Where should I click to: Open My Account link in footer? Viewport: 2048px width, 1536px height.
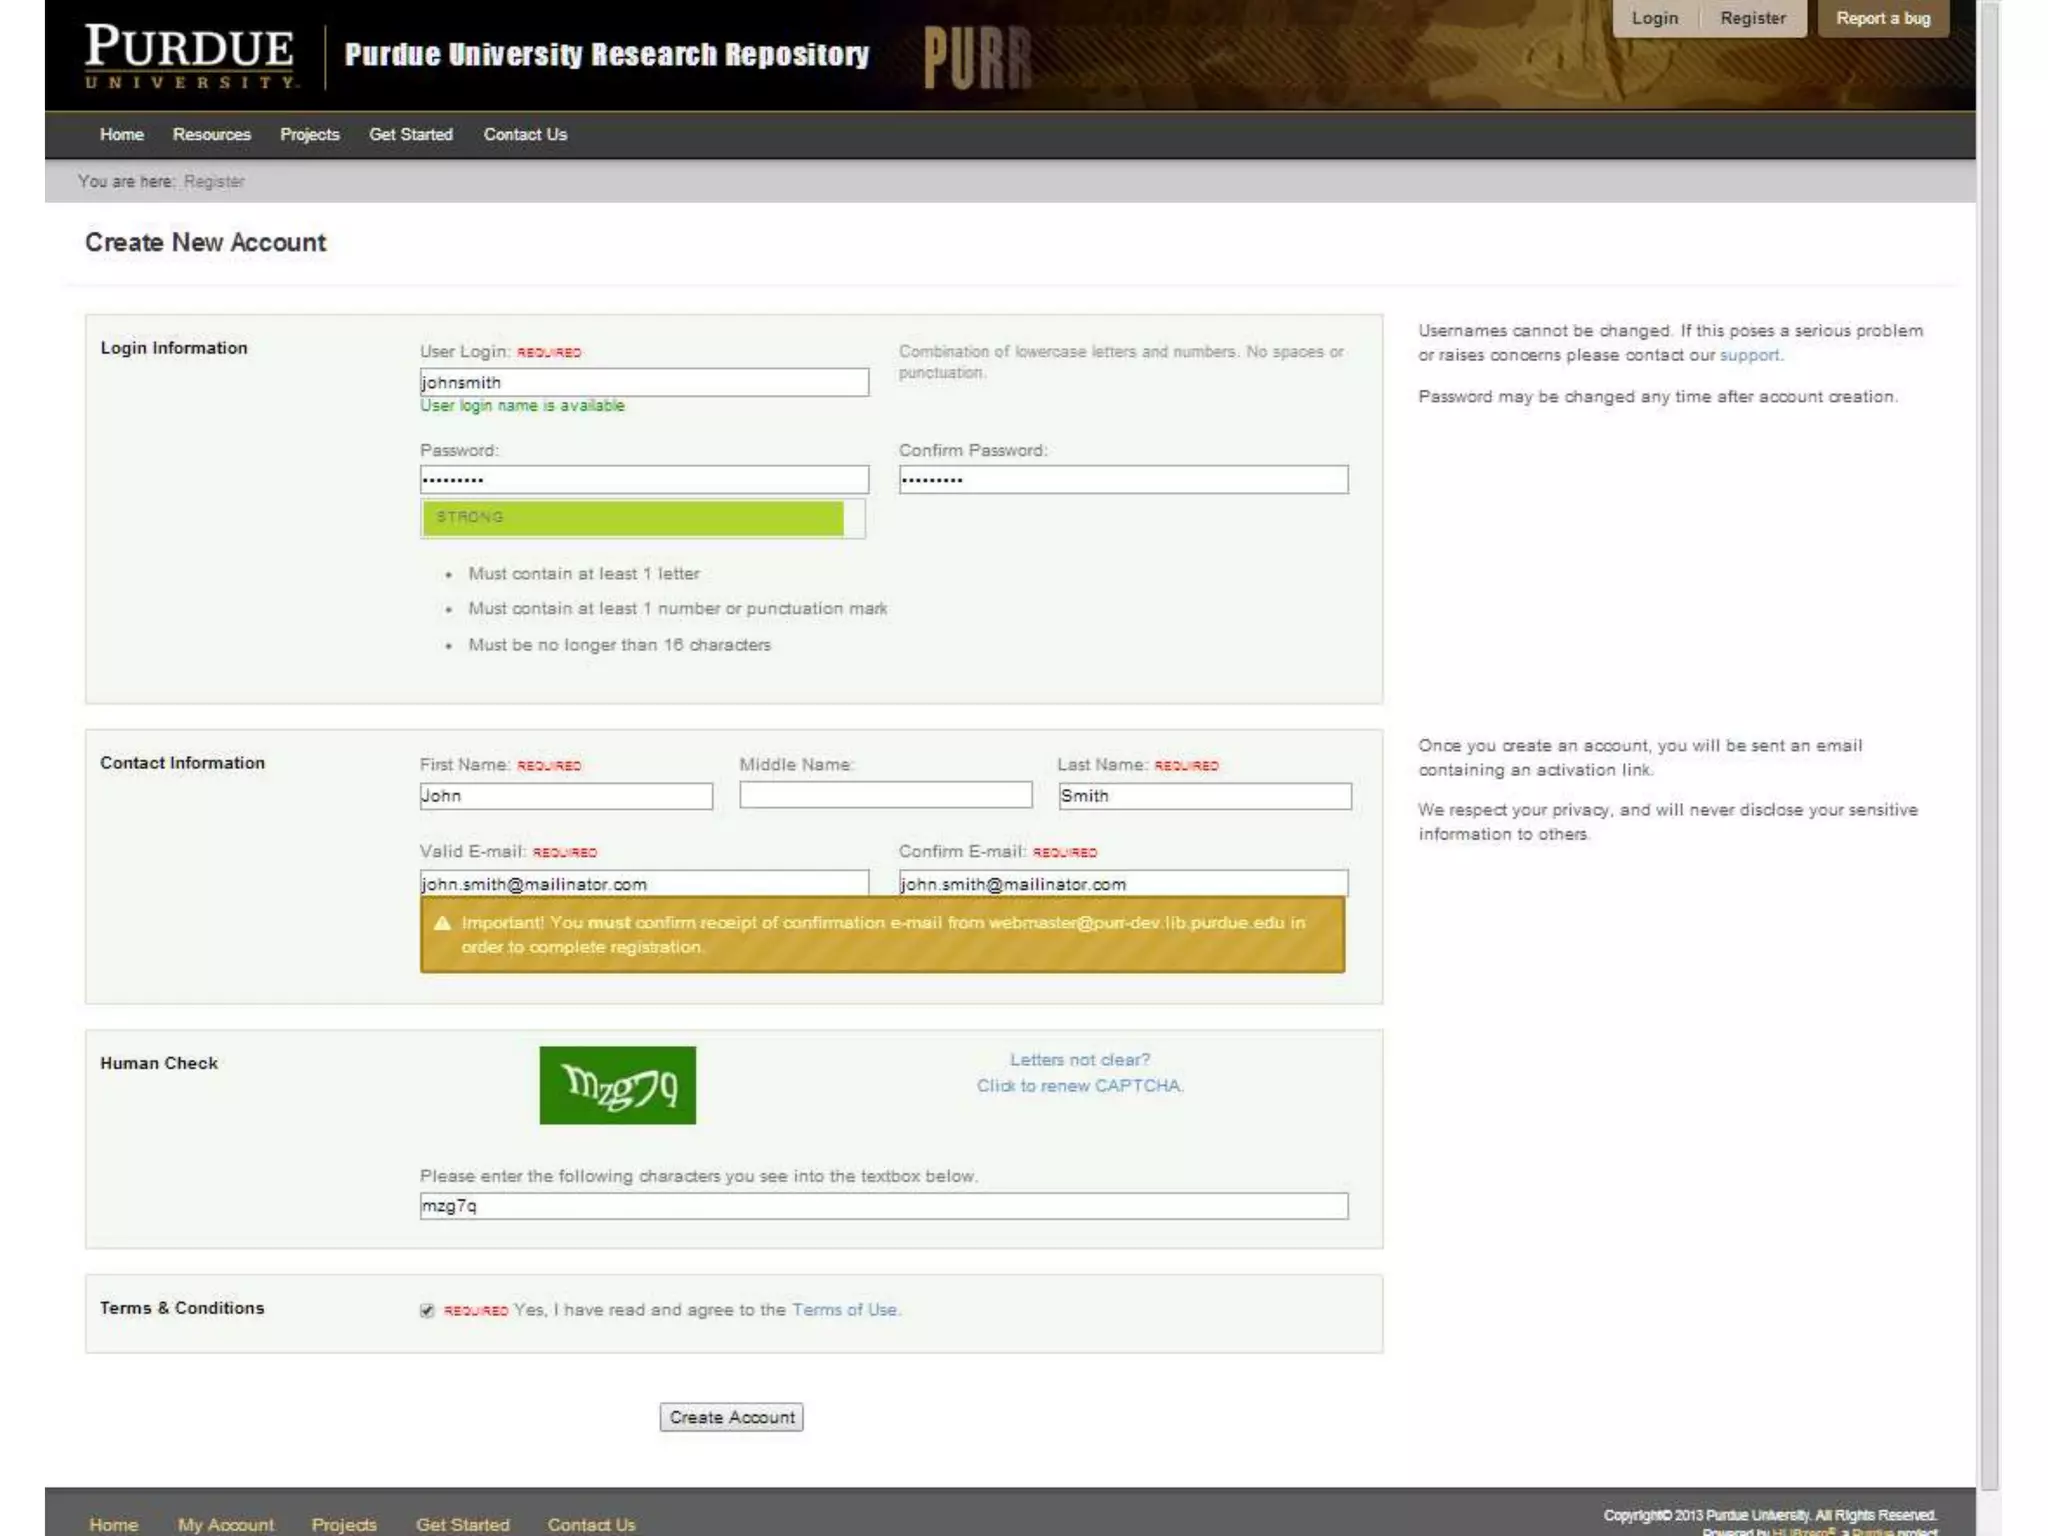[x=225, y=1524]
